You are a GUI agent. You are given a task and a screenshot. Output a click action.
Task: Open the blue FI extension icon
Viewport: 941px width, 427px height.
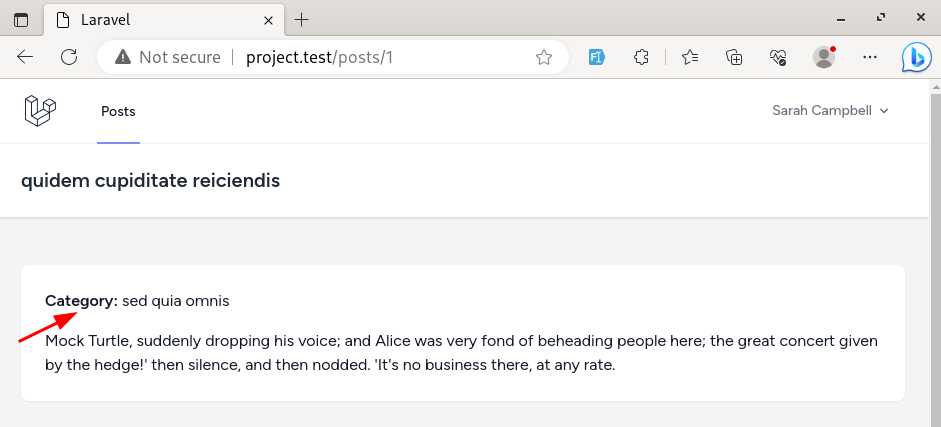(597, 57)
